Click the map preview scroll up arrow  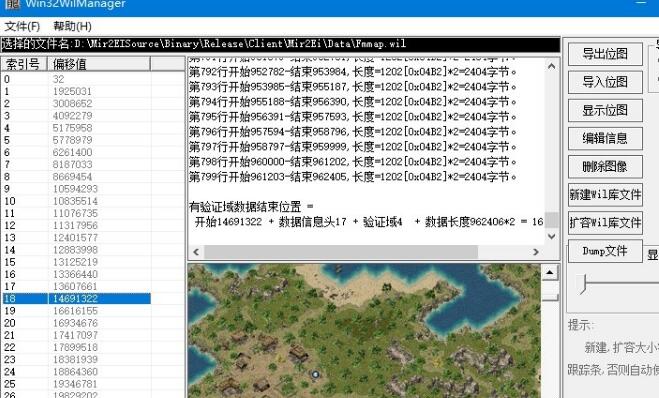549,272
